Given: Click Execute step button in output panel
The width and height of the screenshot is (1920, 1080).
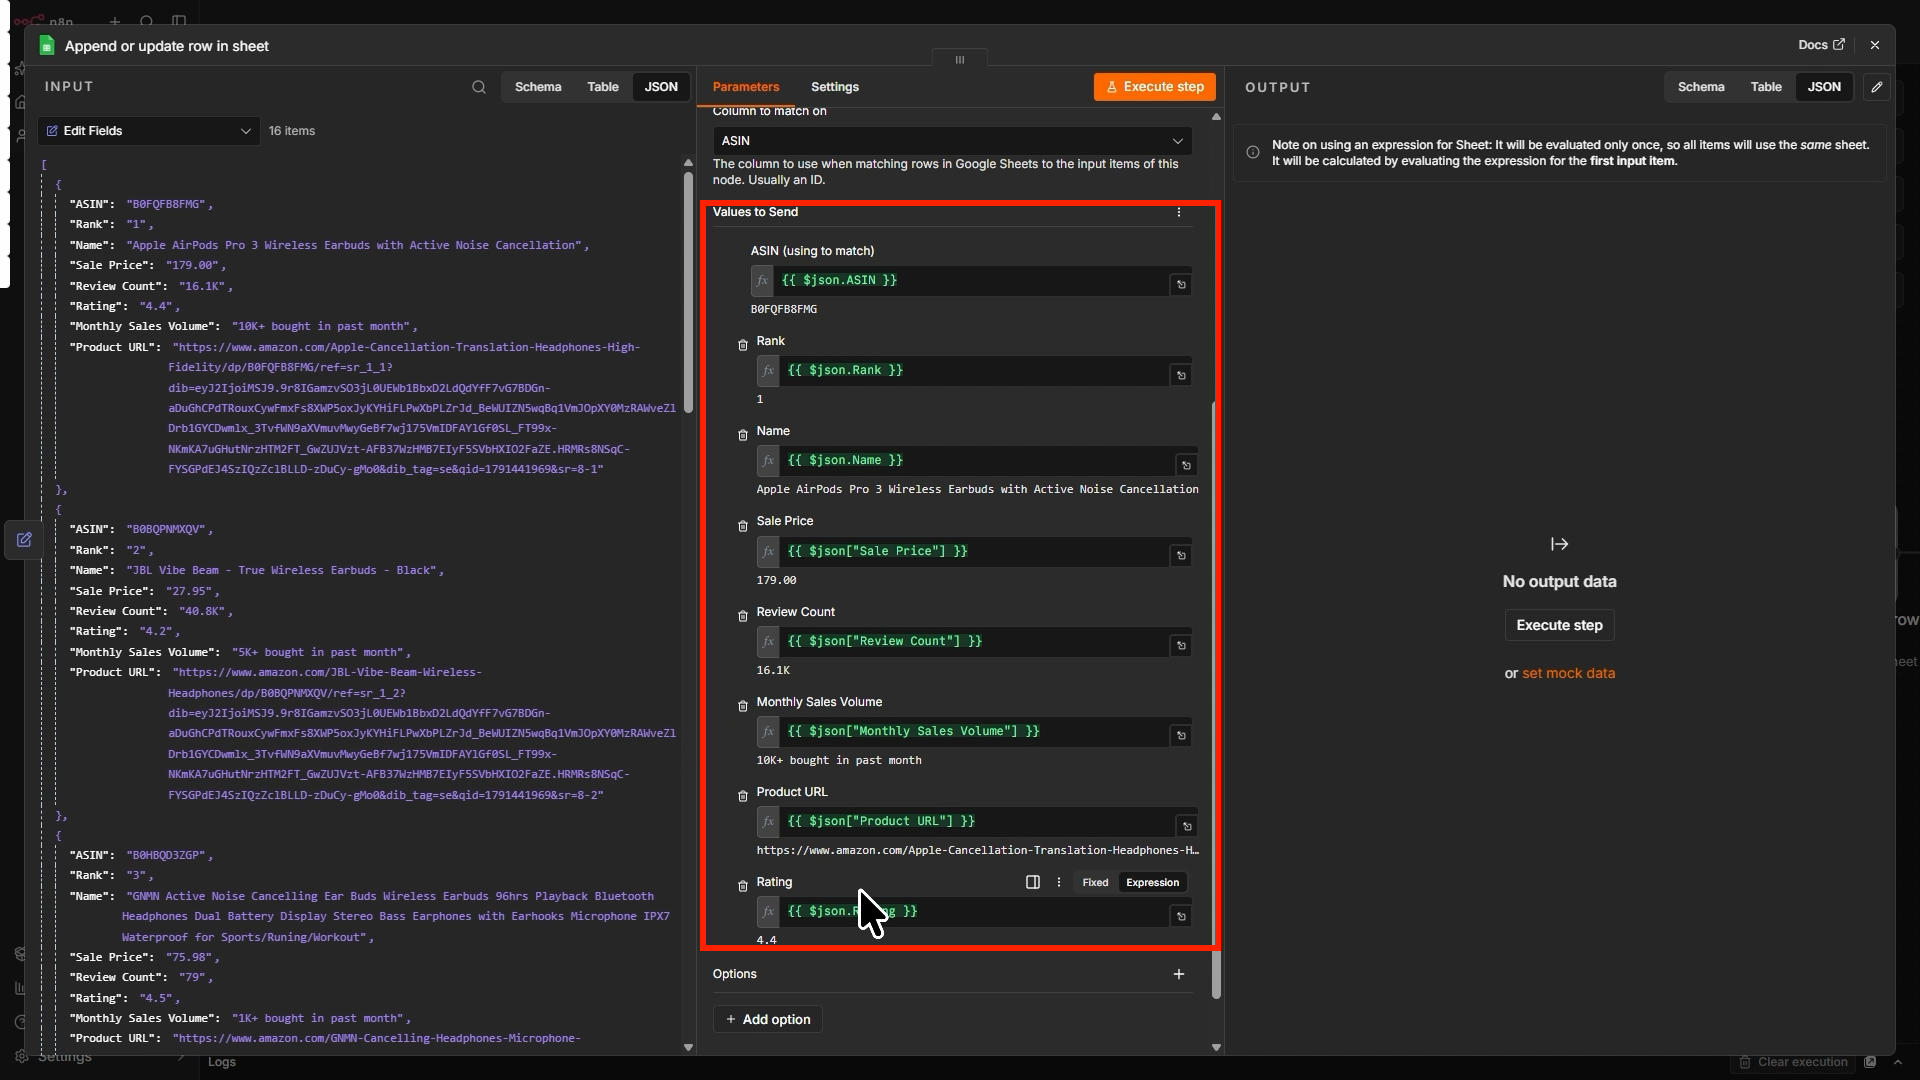Looking at the screenshot, I should [x=1559, y=625].
